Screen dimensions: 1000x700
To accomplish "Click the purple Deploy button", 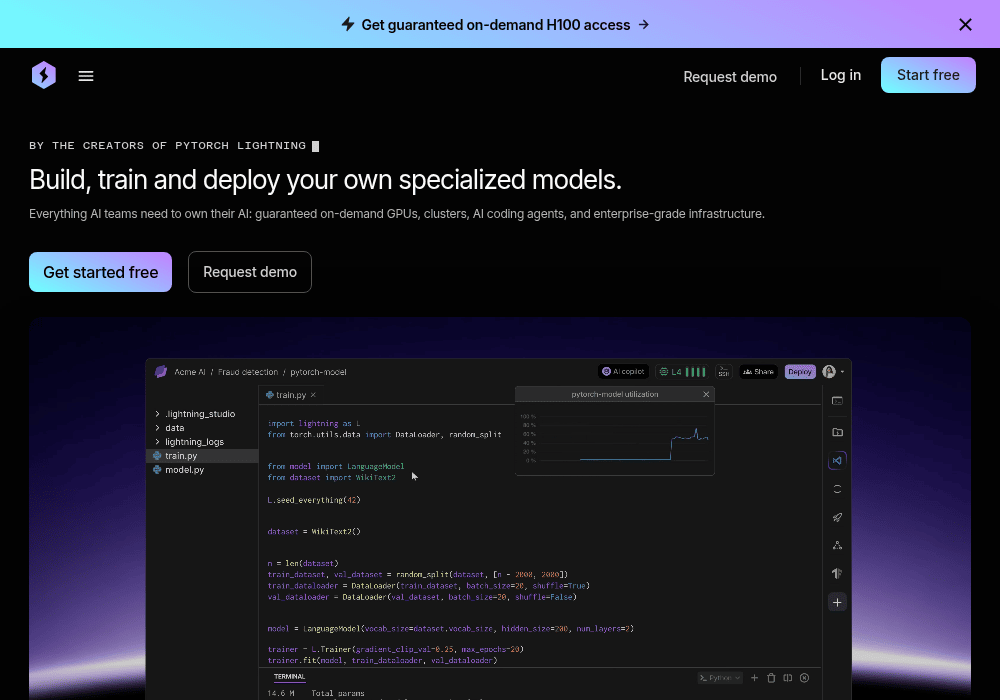I will (x=800, y=372).
